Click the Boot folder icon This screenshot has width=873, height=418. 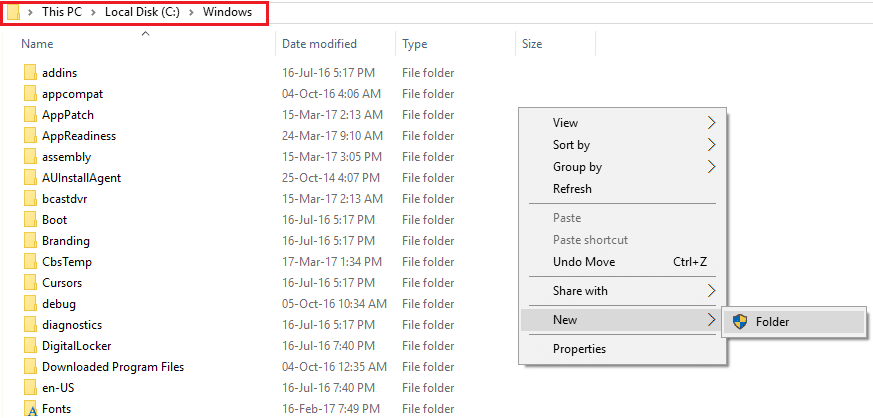31,220
